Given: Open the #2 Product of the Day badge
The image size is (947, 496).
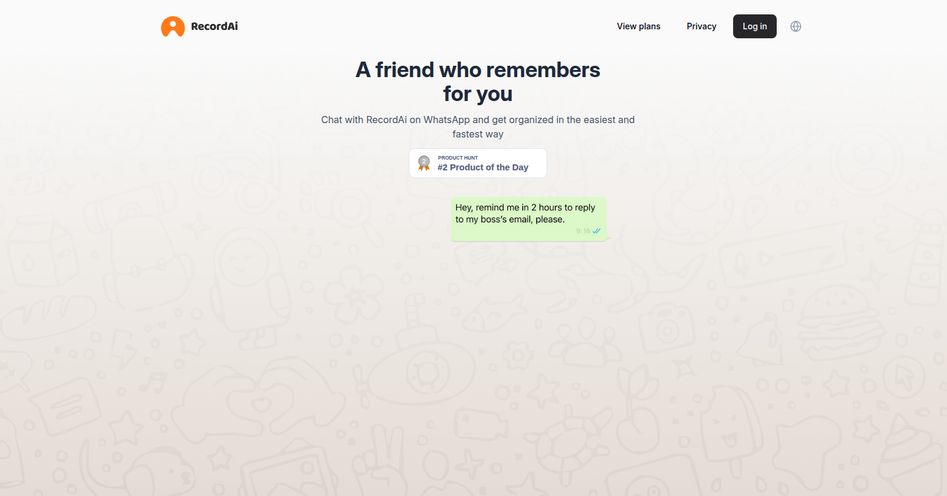Looking at the screenshot, I should click(x=478, y=163).
